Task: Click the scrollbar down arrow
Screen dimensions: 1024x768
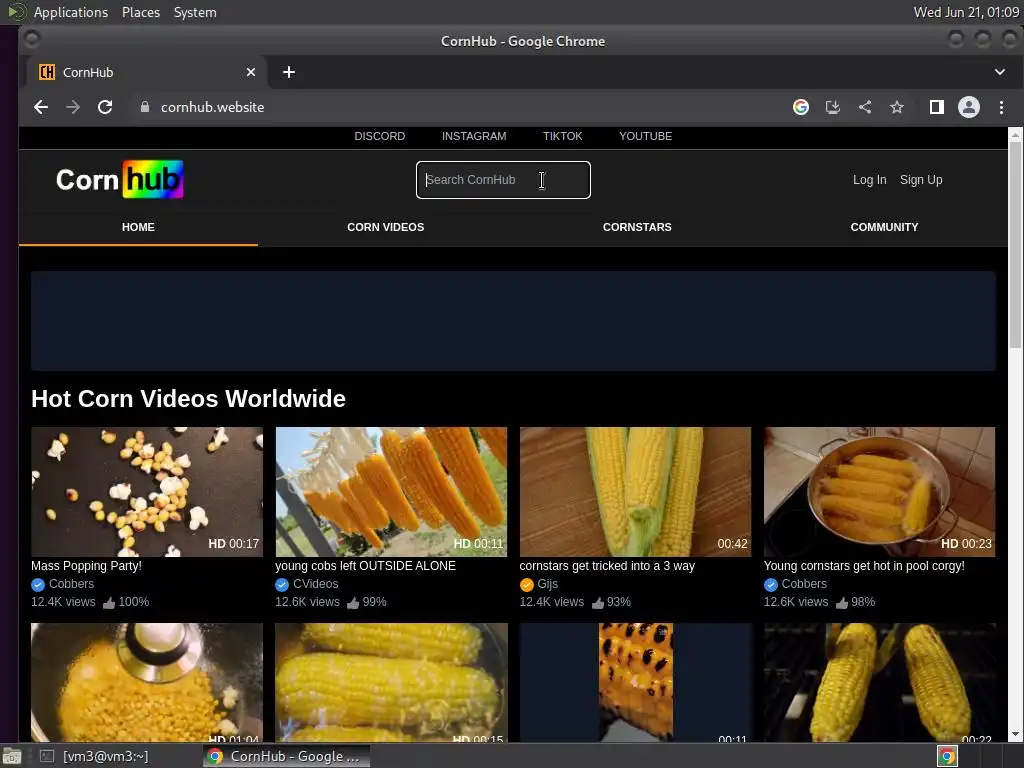Action: (x=1015, y=735)
